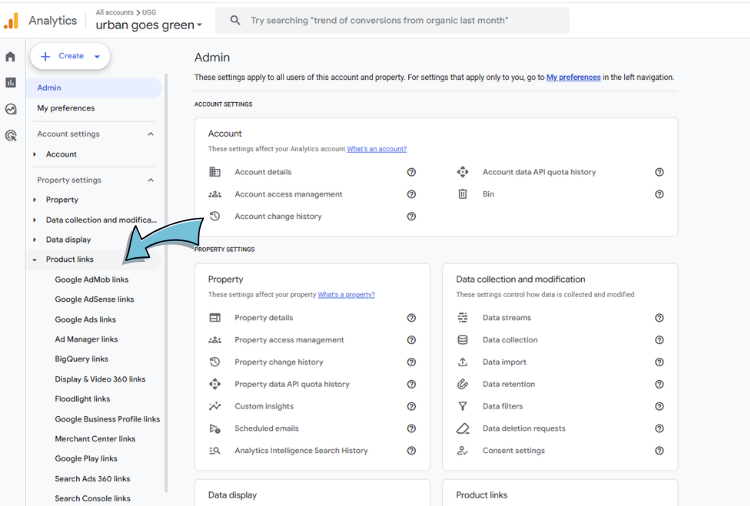The image size is (750, 506).
Task: Open Search Console links
Action: coord(92,498)
